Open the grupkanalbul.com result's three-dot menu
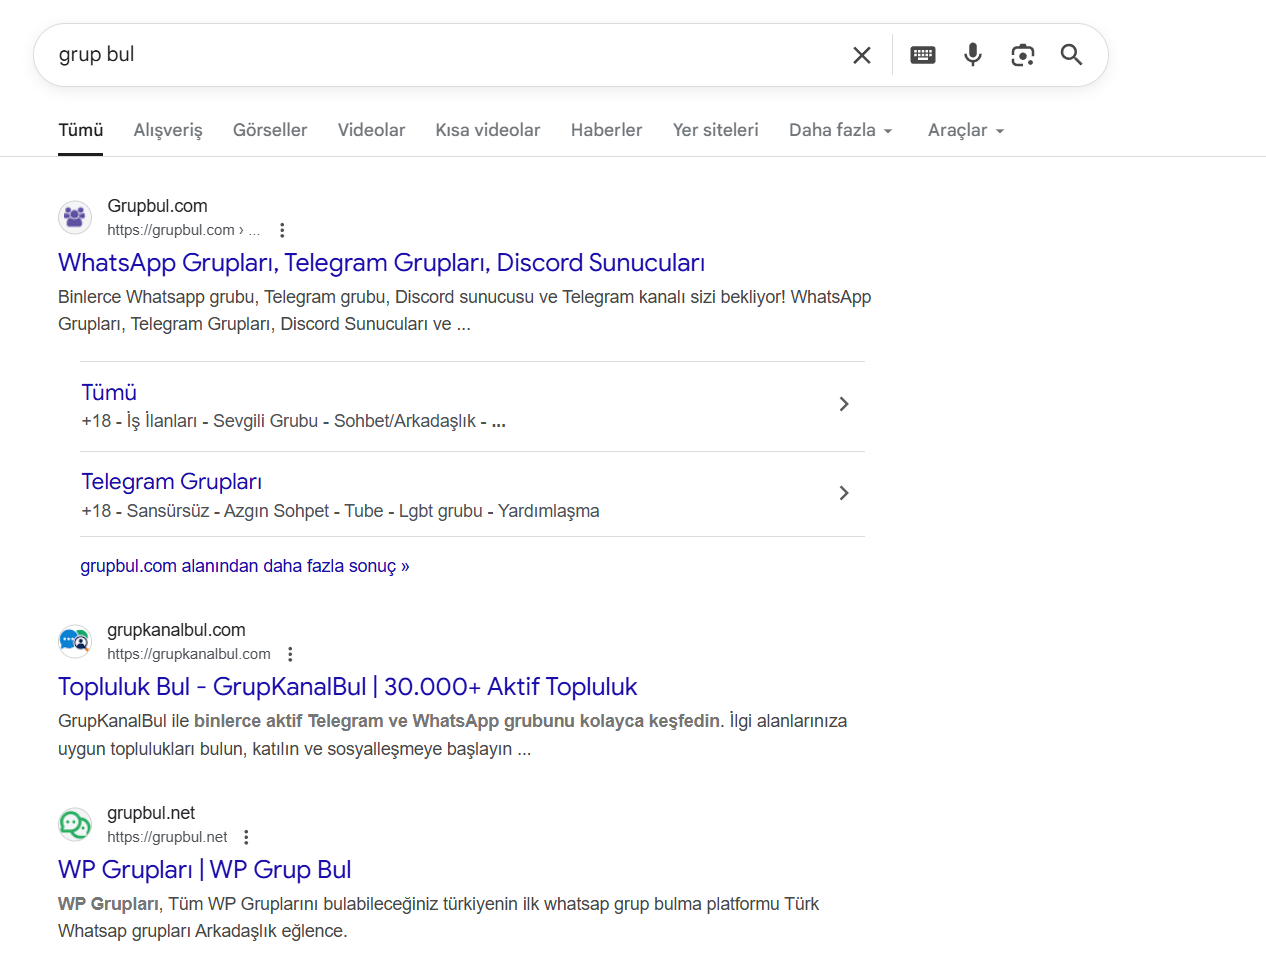 pos(290,654)
